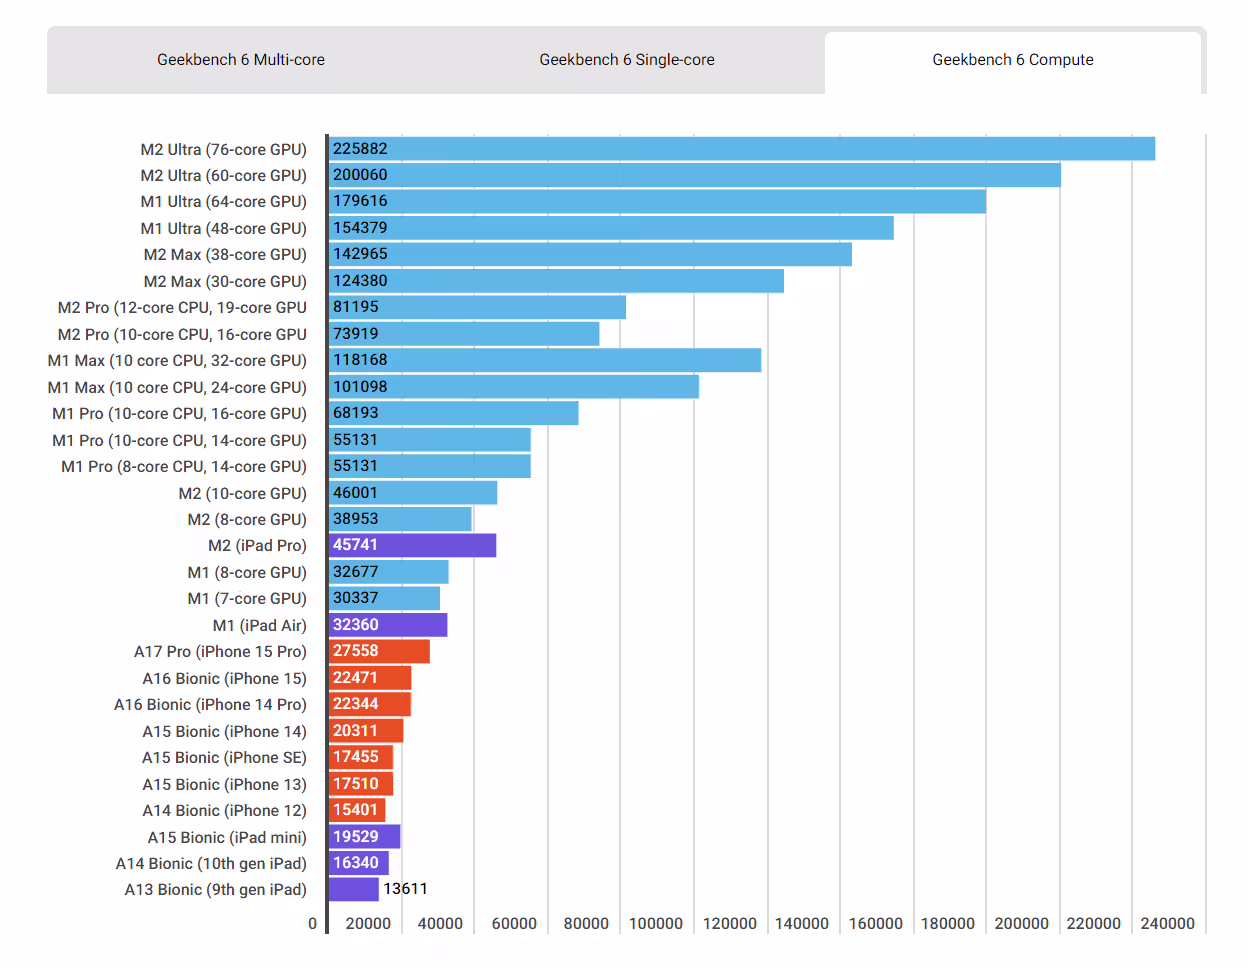The width and height of the screenshot is (1248, 968).
Task: Click the M1 Max 32-core GPU bar
Action: pos(545,360)
